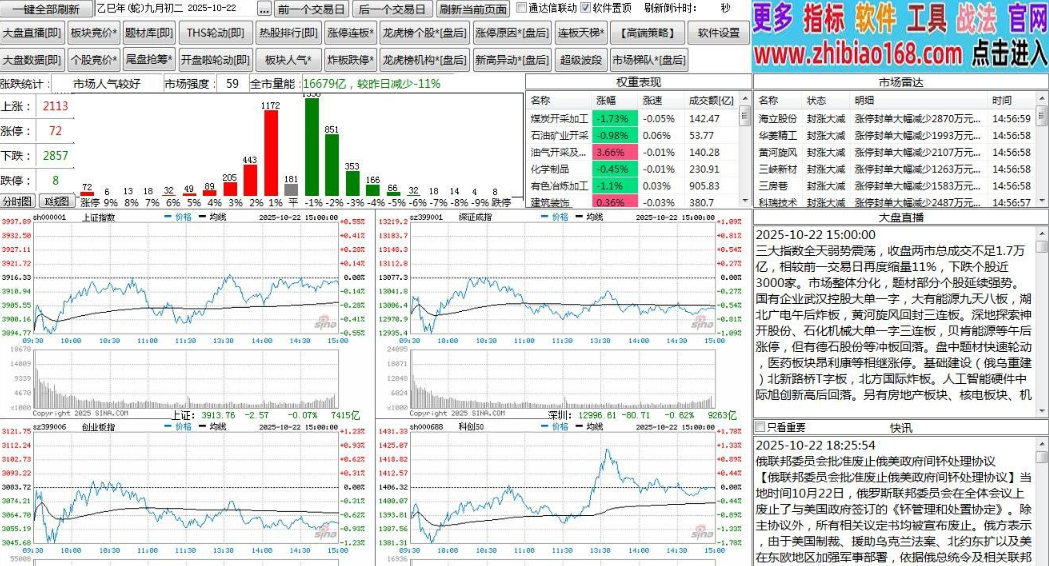This screenshot has height=566, width=1049.
Task: Open the 高端策略 menu button
Action: point(647,32)
